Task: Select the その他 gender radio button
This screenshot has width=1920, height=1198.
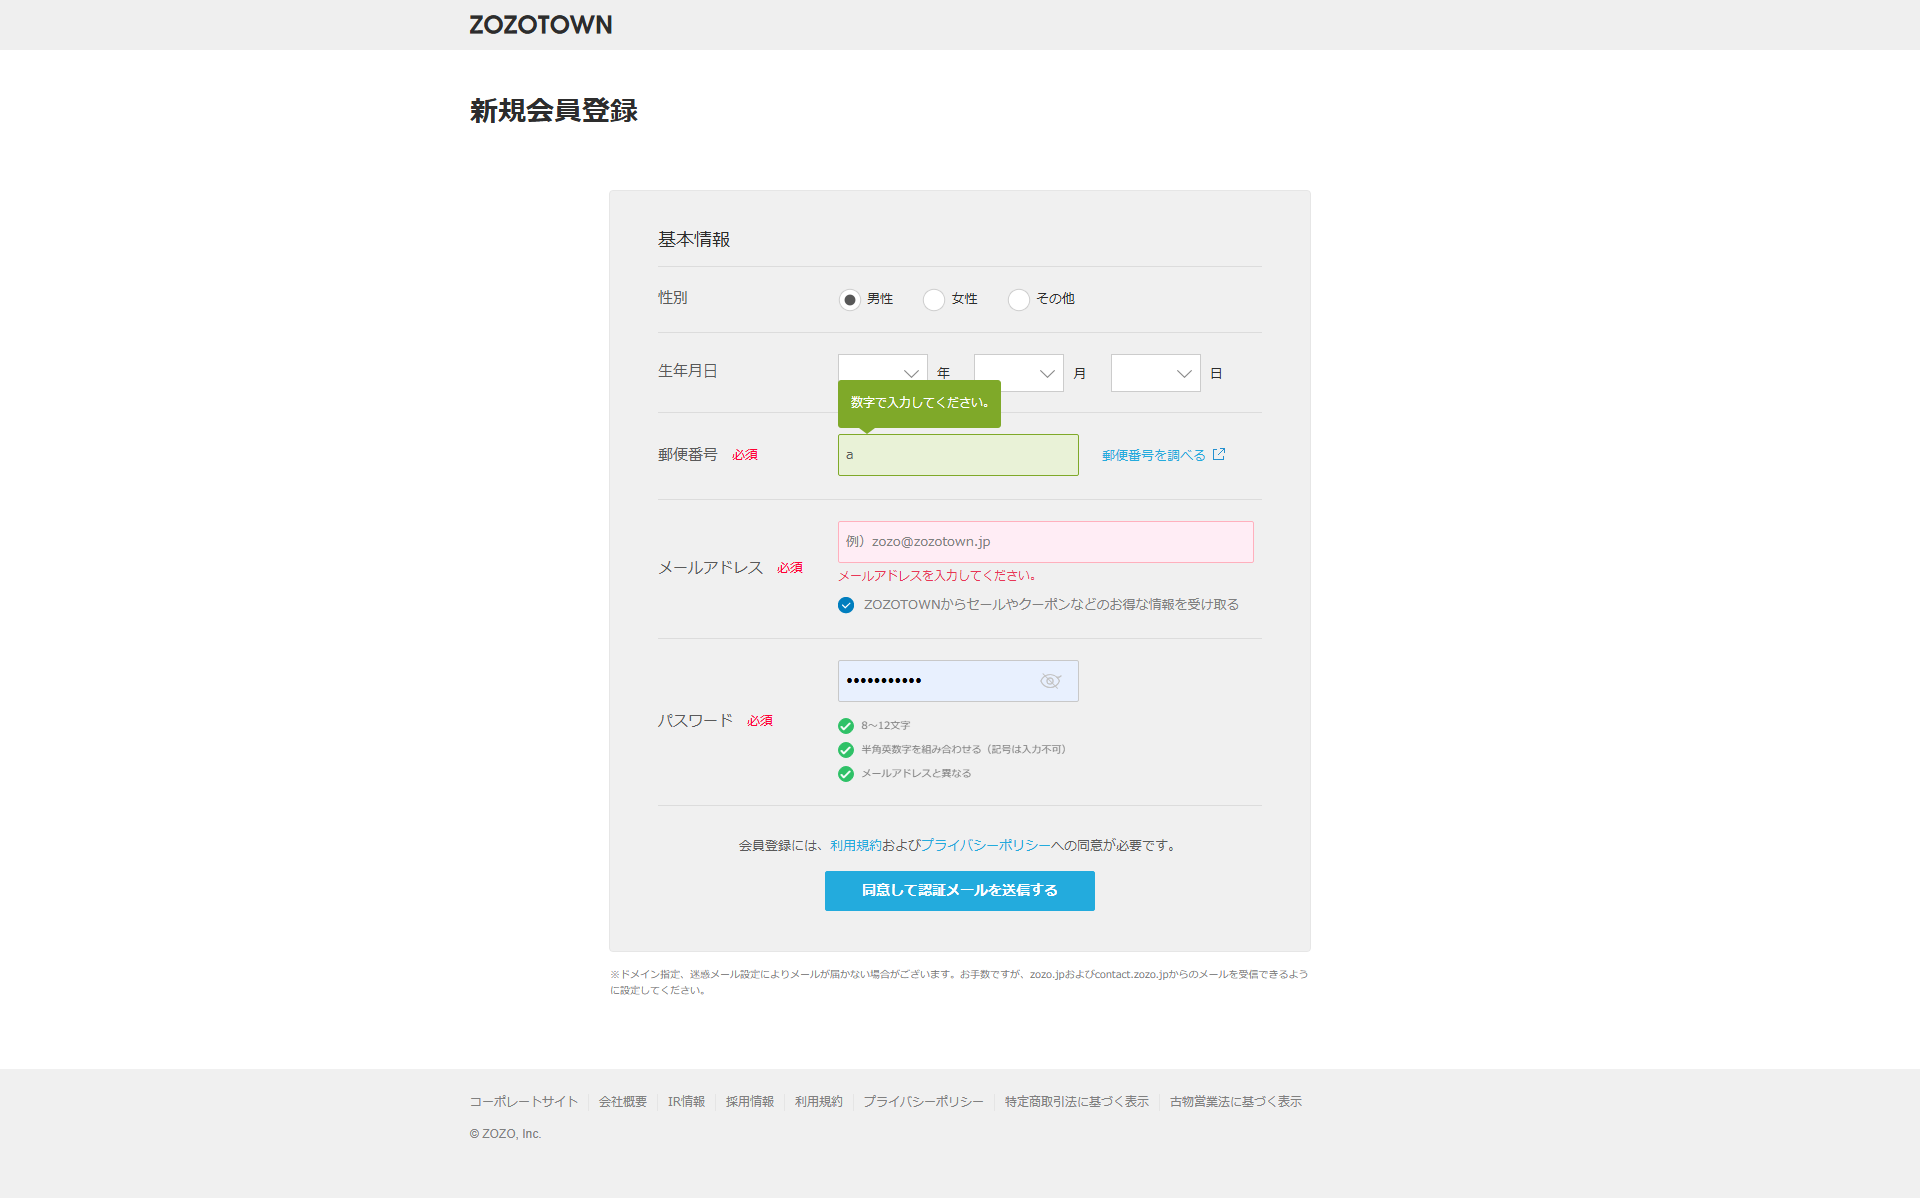Action: coord(1019,299)
